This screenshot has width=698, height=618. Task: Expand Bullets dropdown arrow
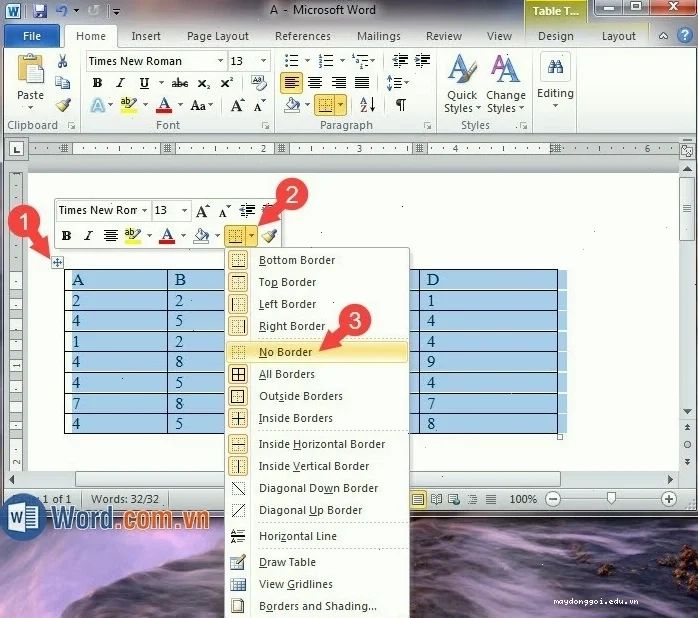[x=307, y=61]
